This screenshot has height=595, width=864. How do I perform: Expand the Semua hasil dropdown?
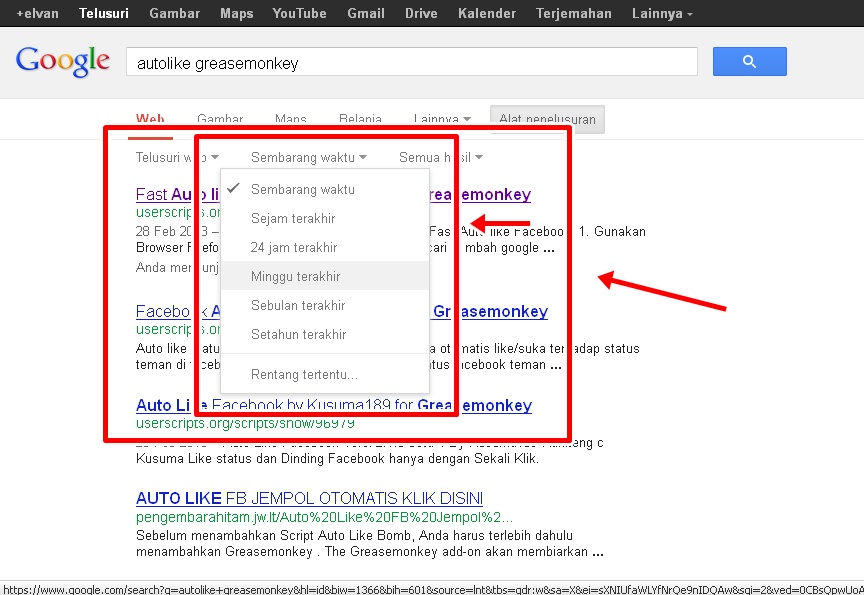pos(441,158)
